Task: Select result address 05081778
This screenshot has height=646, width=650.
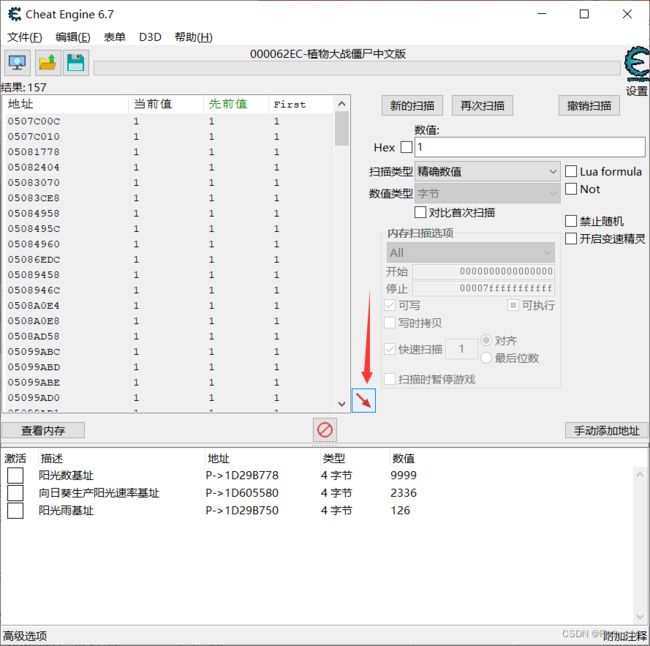Action: 34,152
